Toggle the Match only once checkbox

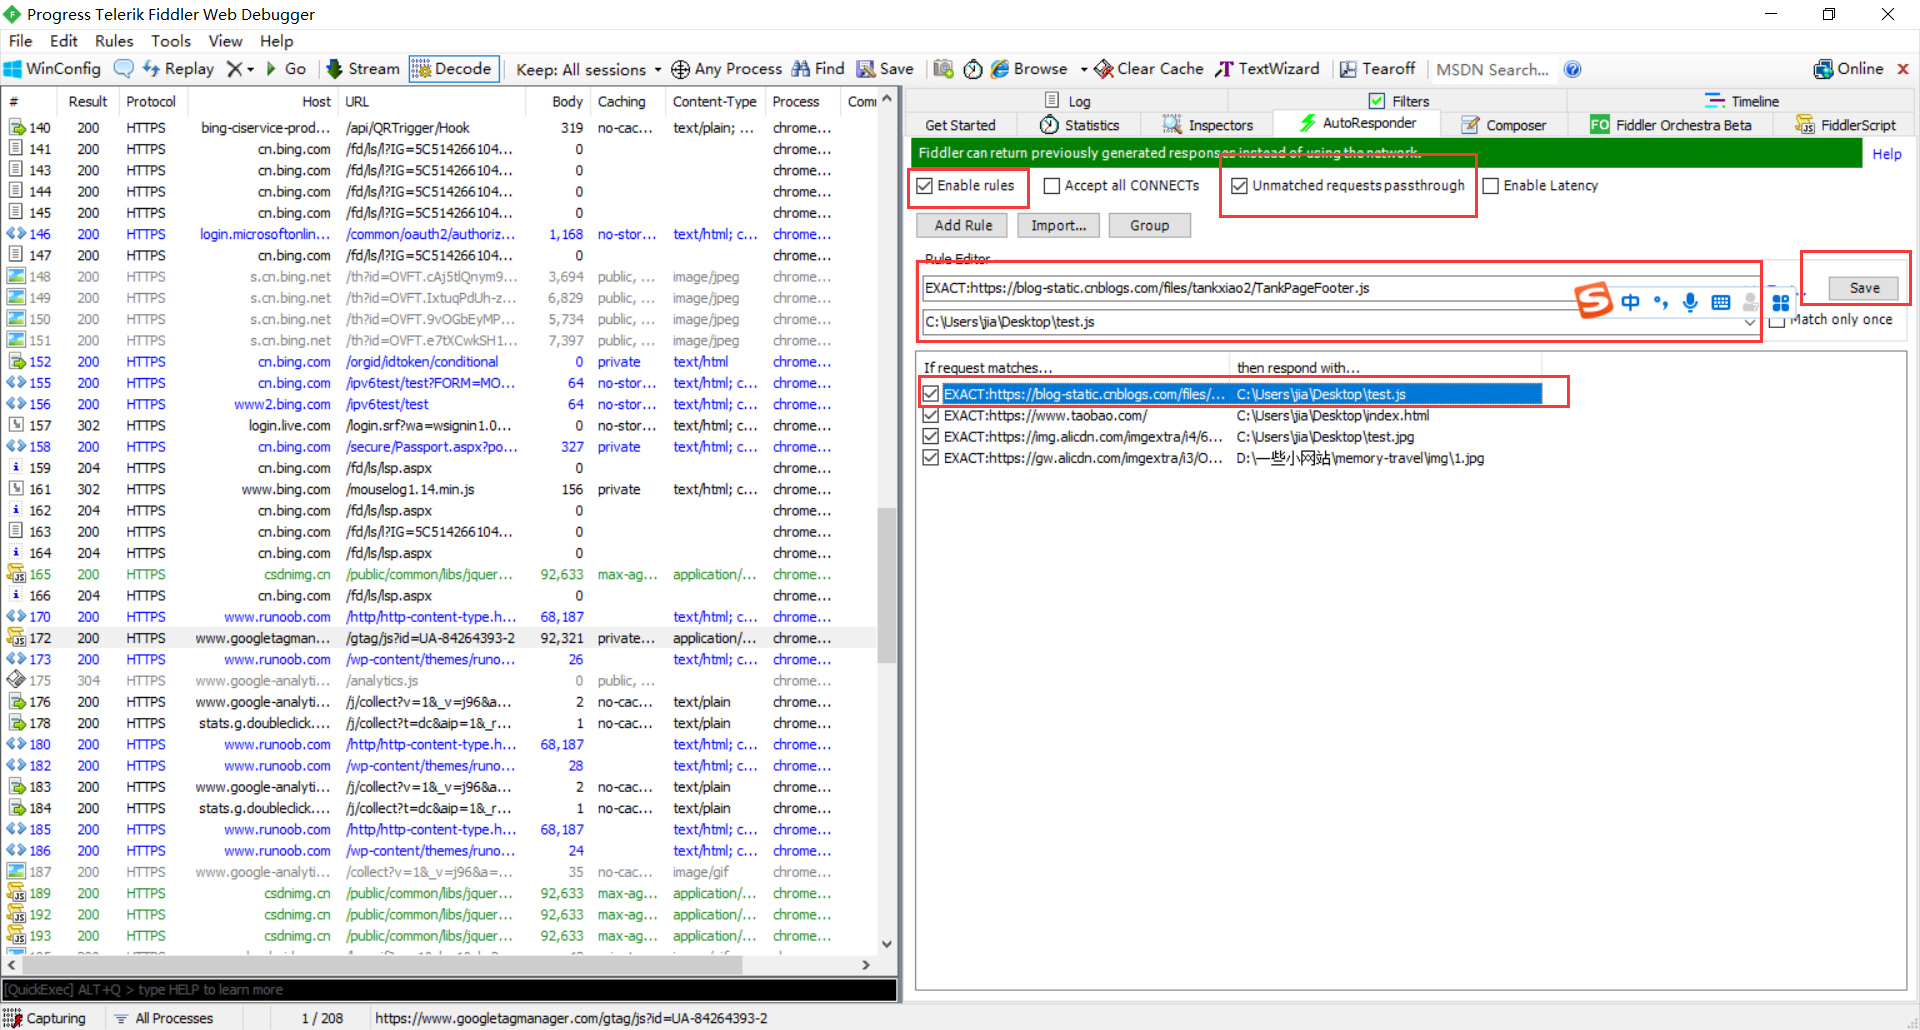pyautogui.click(x=1777, y=321)
